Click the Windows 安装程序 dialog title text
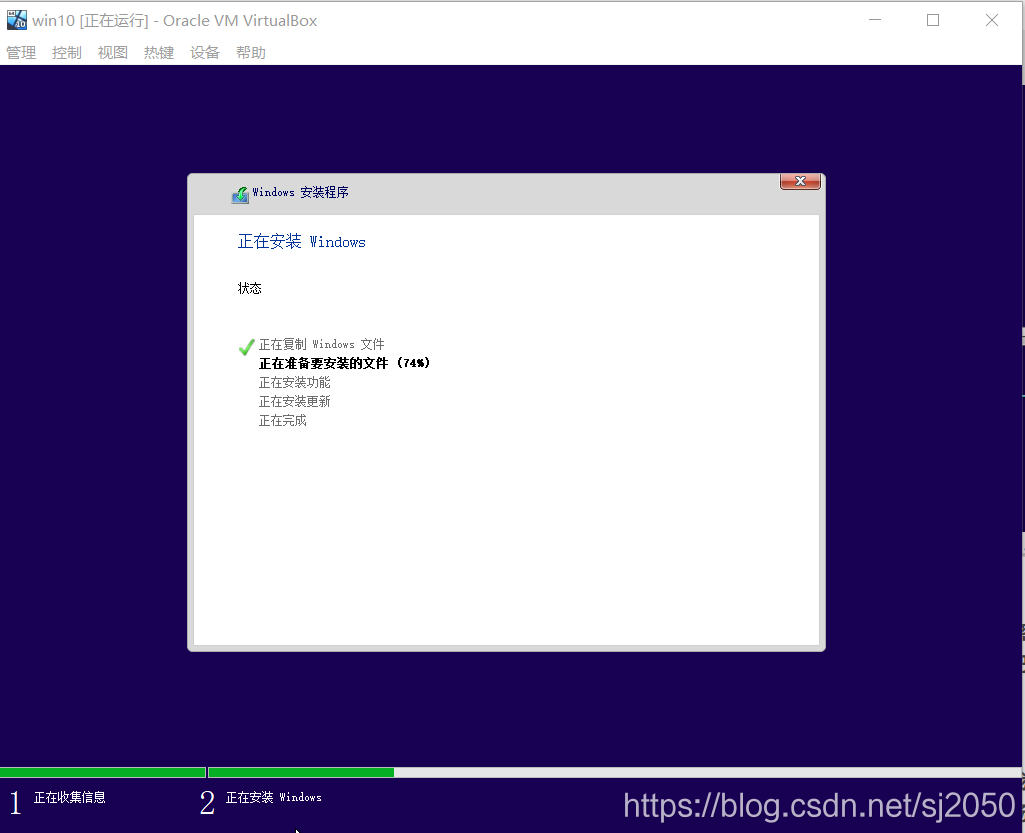This screenshot has height=833, width=1025. pos(301,192)
